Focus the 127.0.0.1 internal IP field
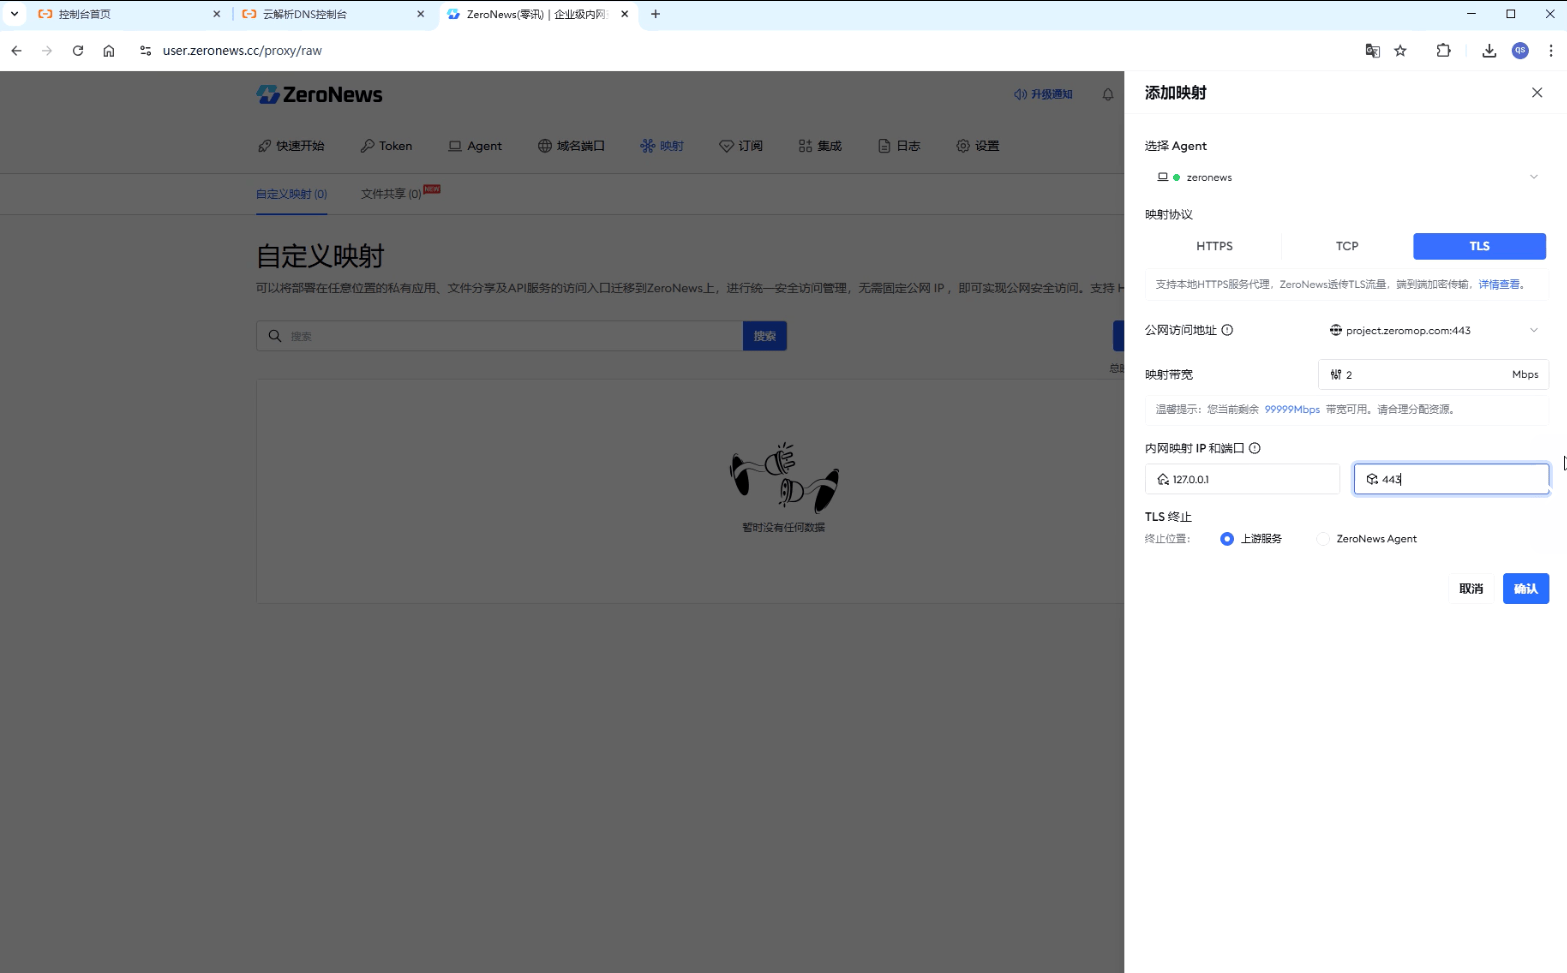Screen dimensions: 1567x973 (x=1242, y=479)
